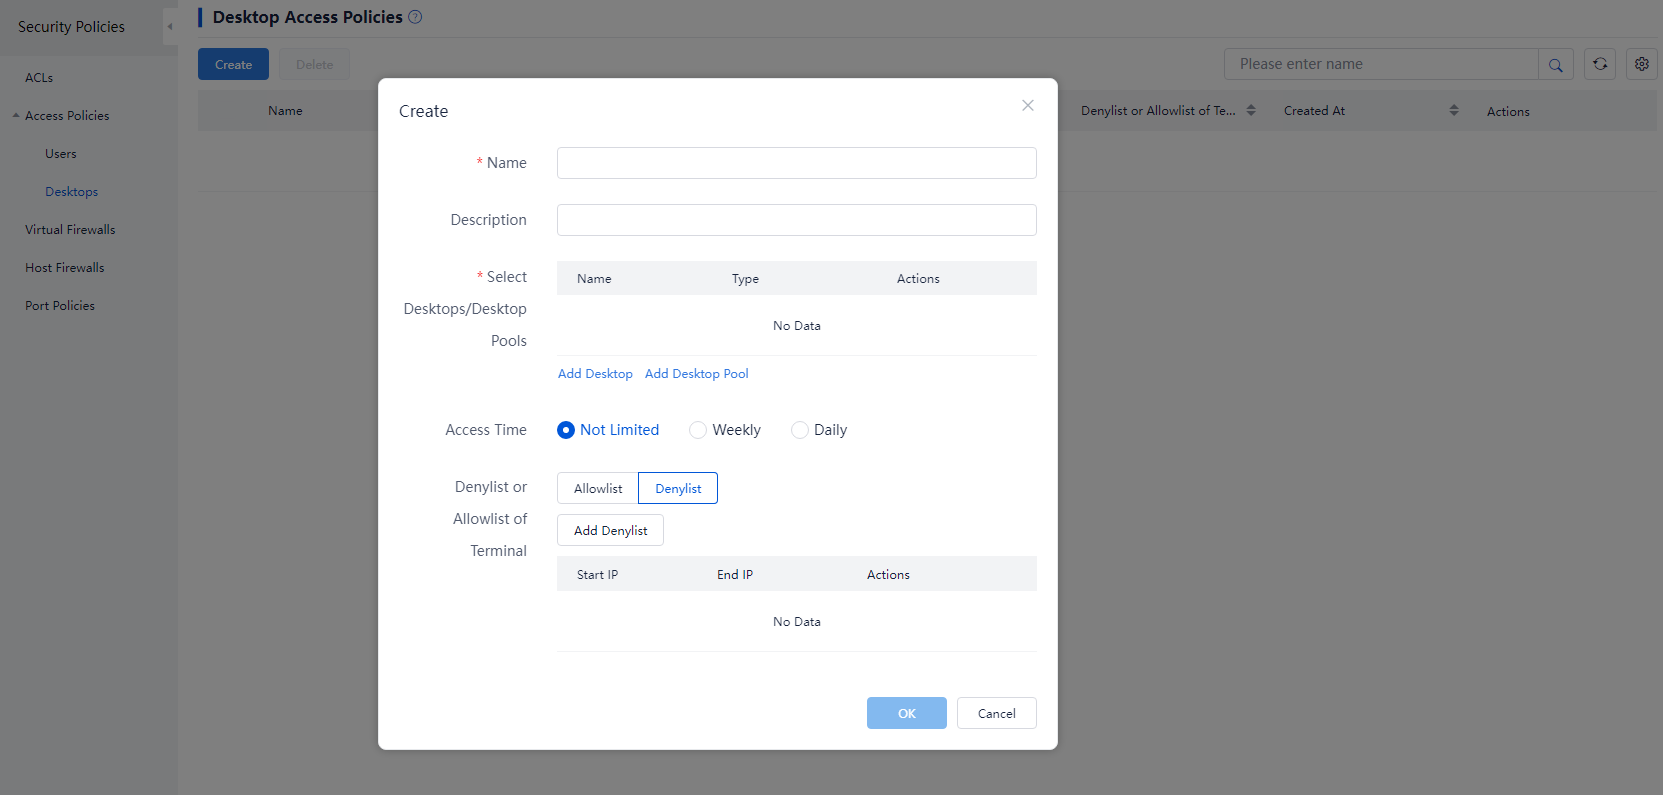Select the Not Limited access time option
Viewport: 1663px width, 795px height.
click(608, 430)
